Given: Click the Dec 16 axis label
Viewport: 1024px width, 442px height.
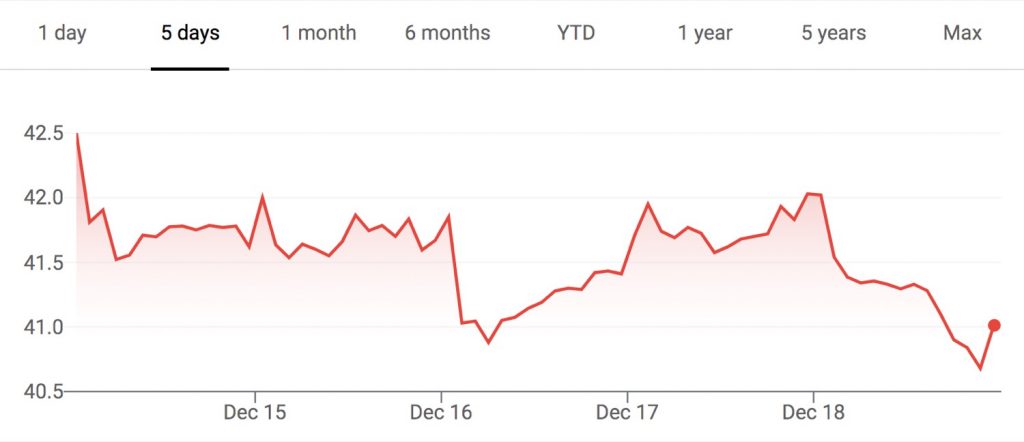Looking at the screenshot, I should coord(441,413).
